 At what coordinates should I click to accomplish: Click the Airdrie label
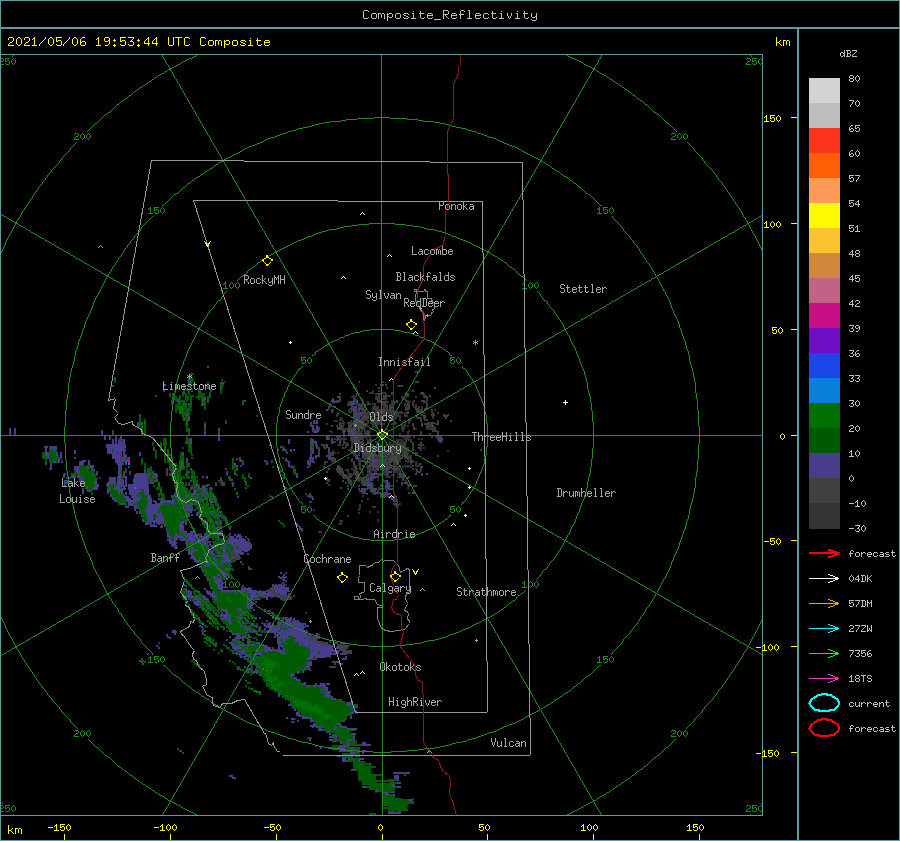click(x=394, y=534)
